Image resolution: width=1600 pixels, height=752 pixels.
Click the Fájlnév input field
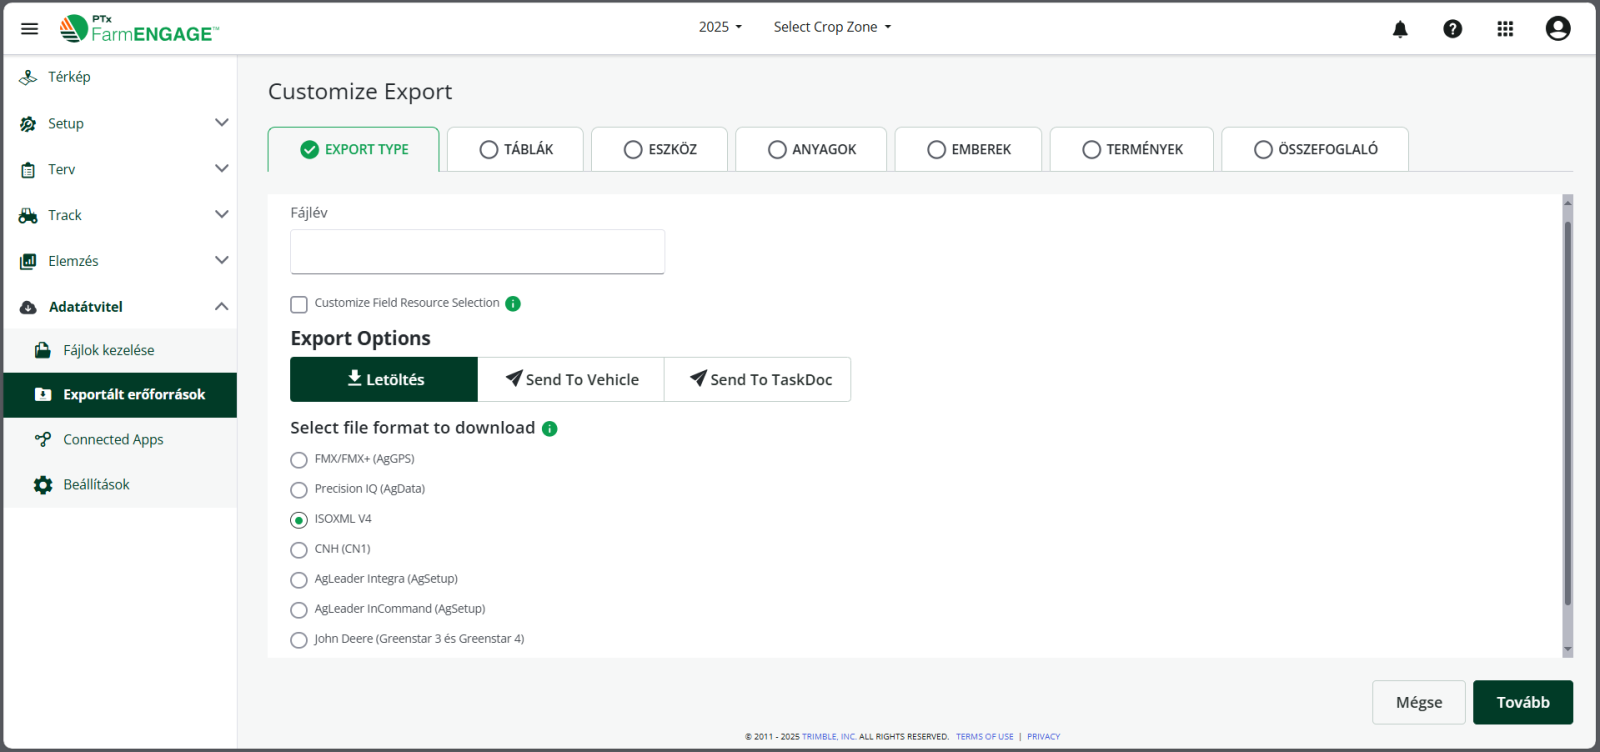click(x=477, y=252)
